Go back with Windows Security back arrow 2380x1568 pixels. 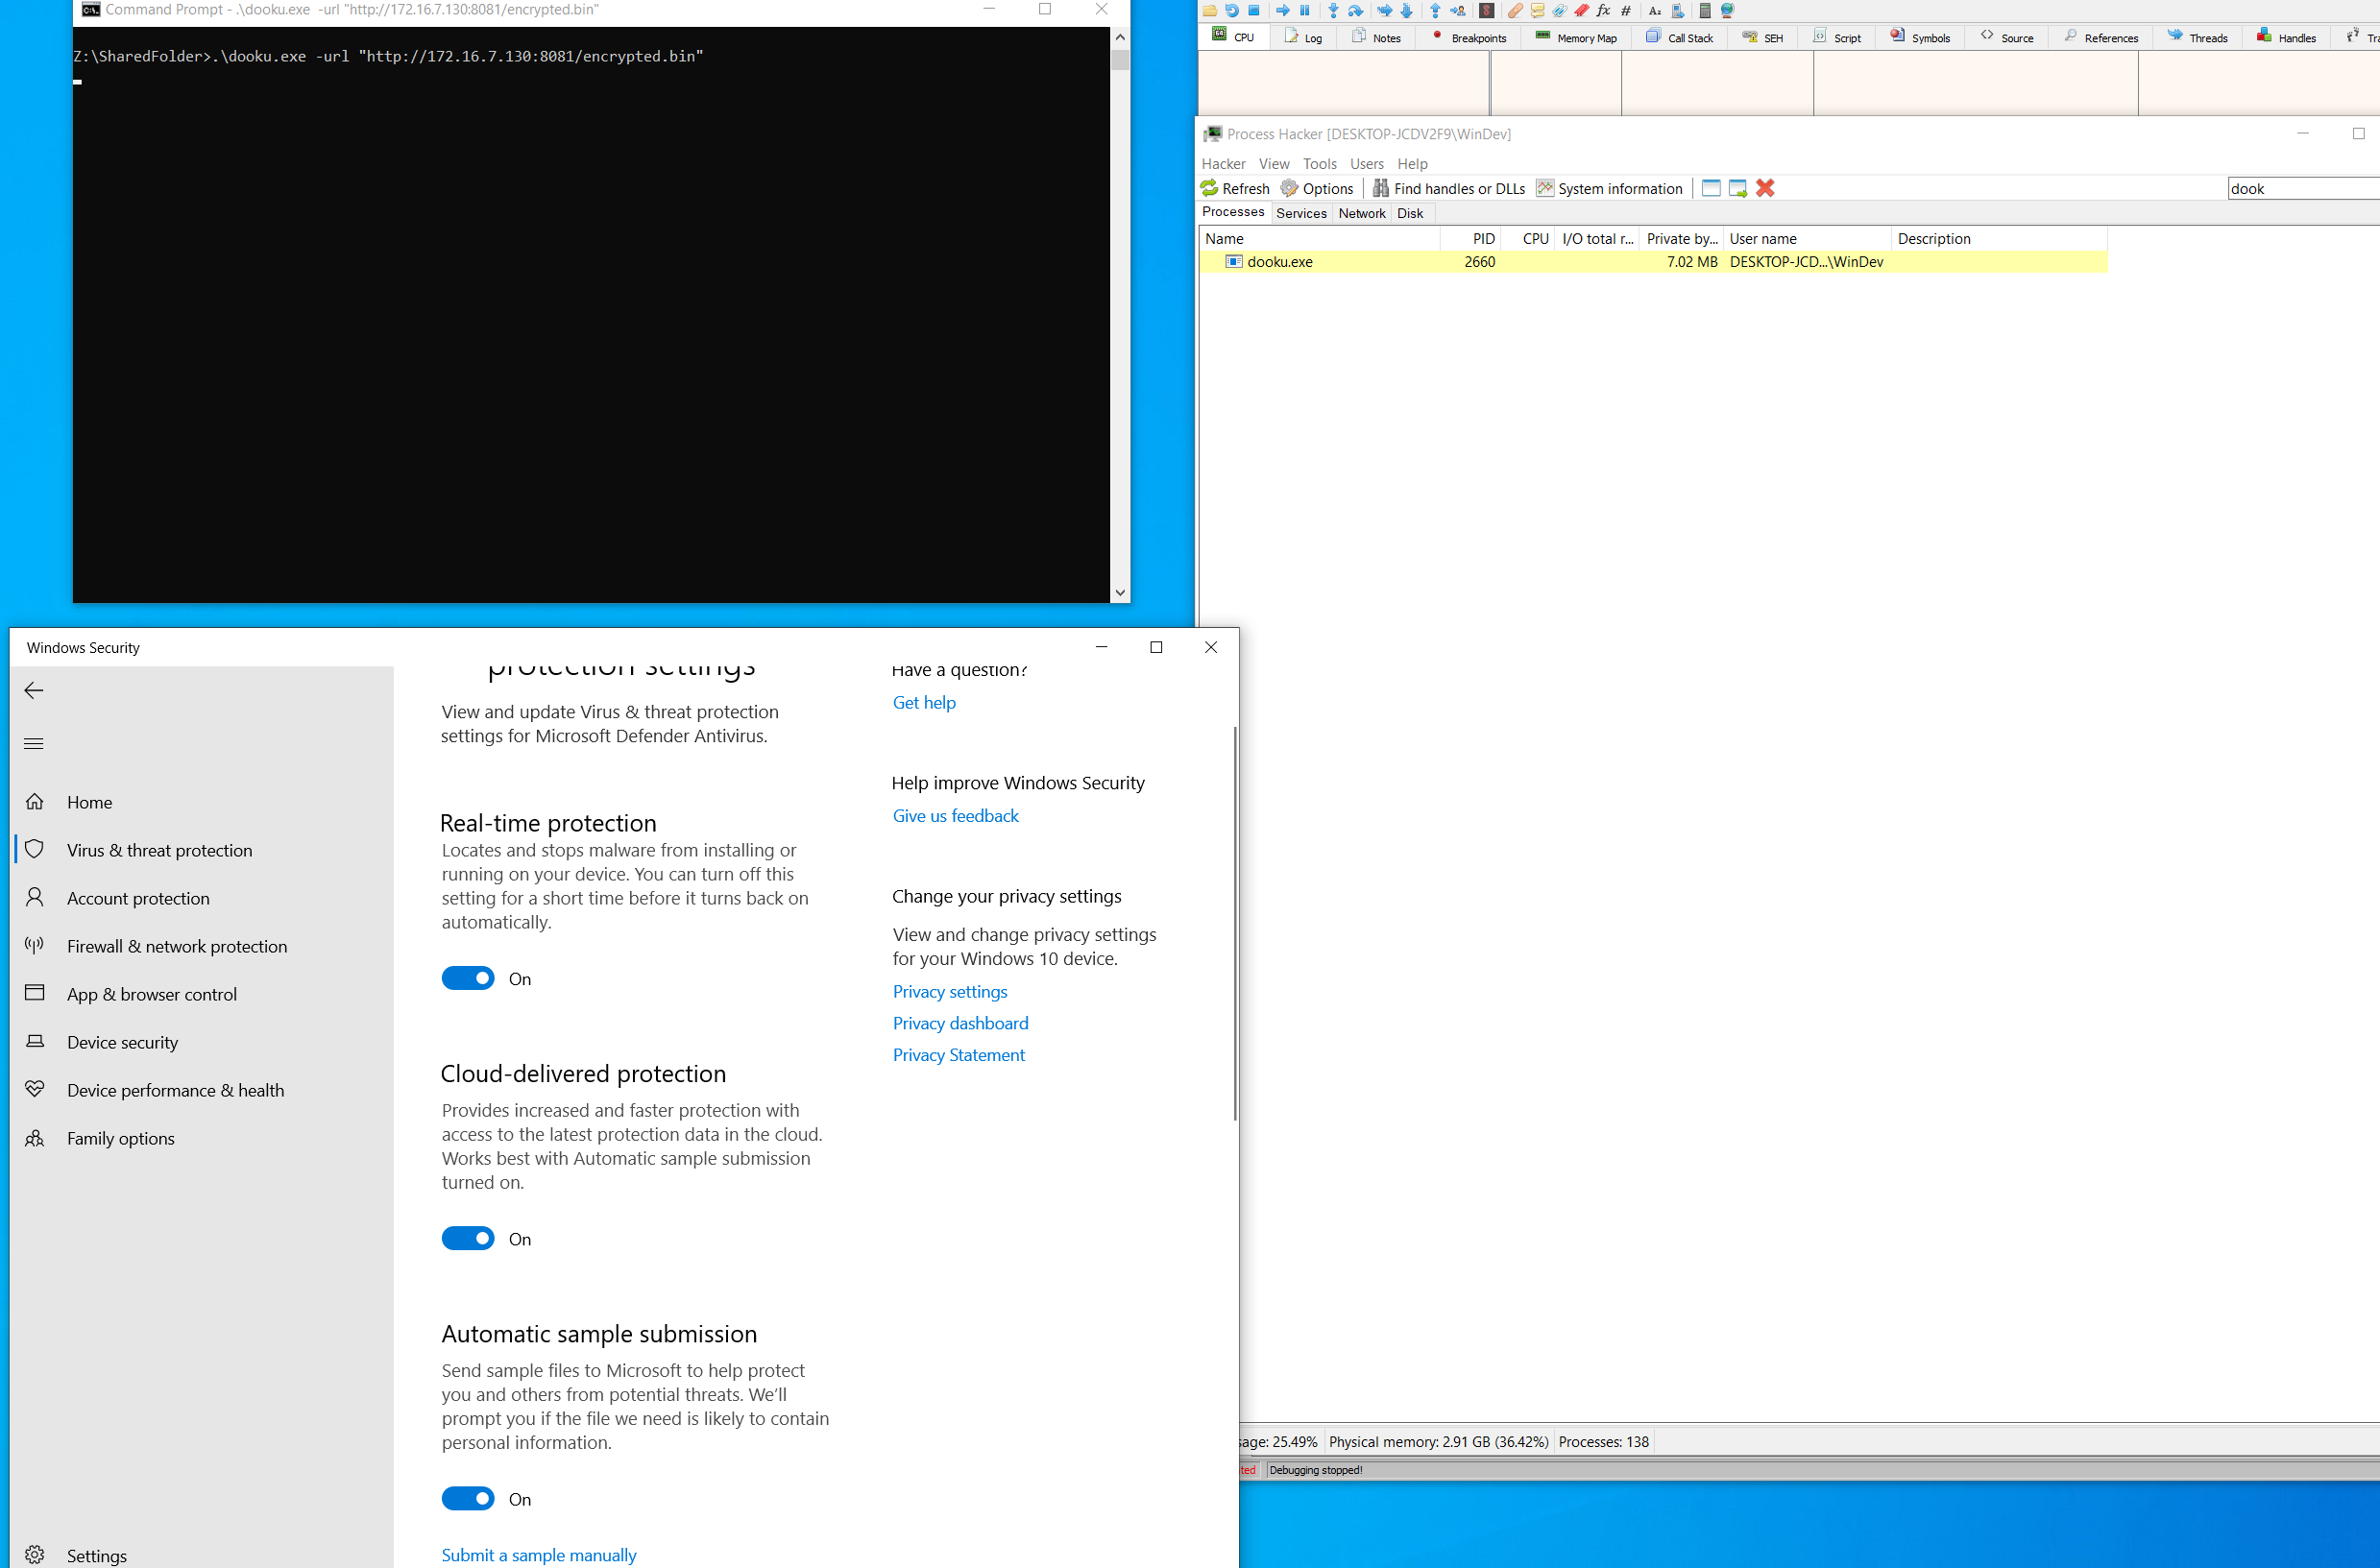point(34,690)
